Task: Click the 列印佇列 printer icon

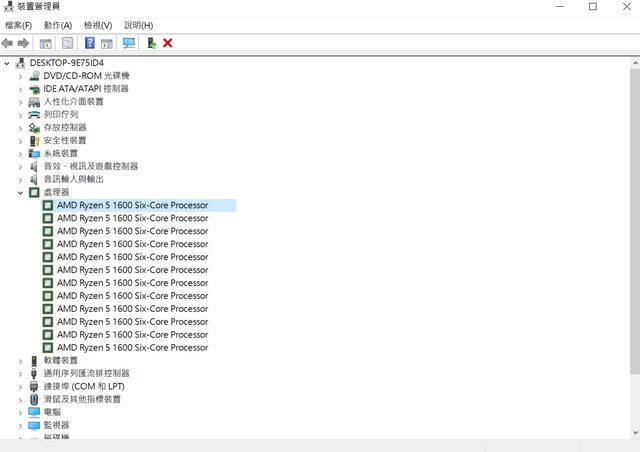Action: click(34, 115)
